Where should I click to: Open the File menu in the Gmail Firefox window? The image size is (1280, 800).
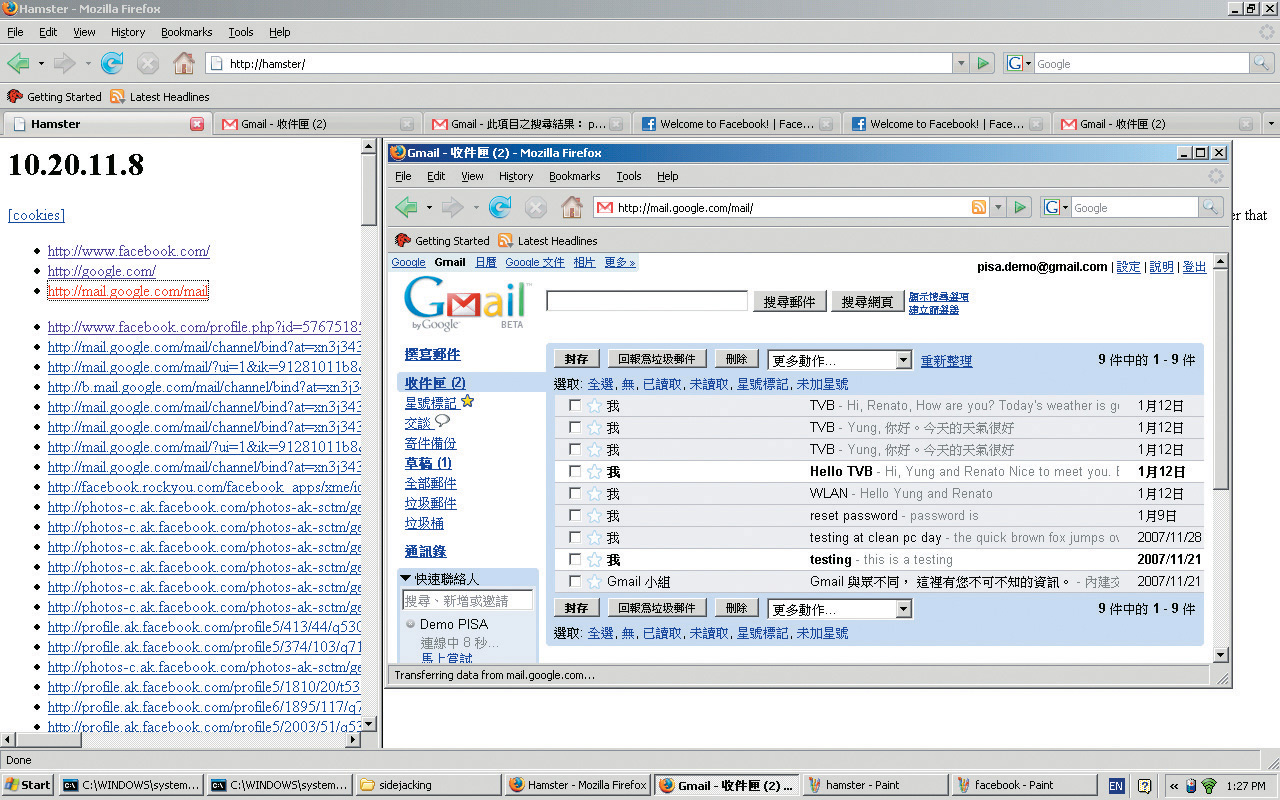(x=403, y=176)
